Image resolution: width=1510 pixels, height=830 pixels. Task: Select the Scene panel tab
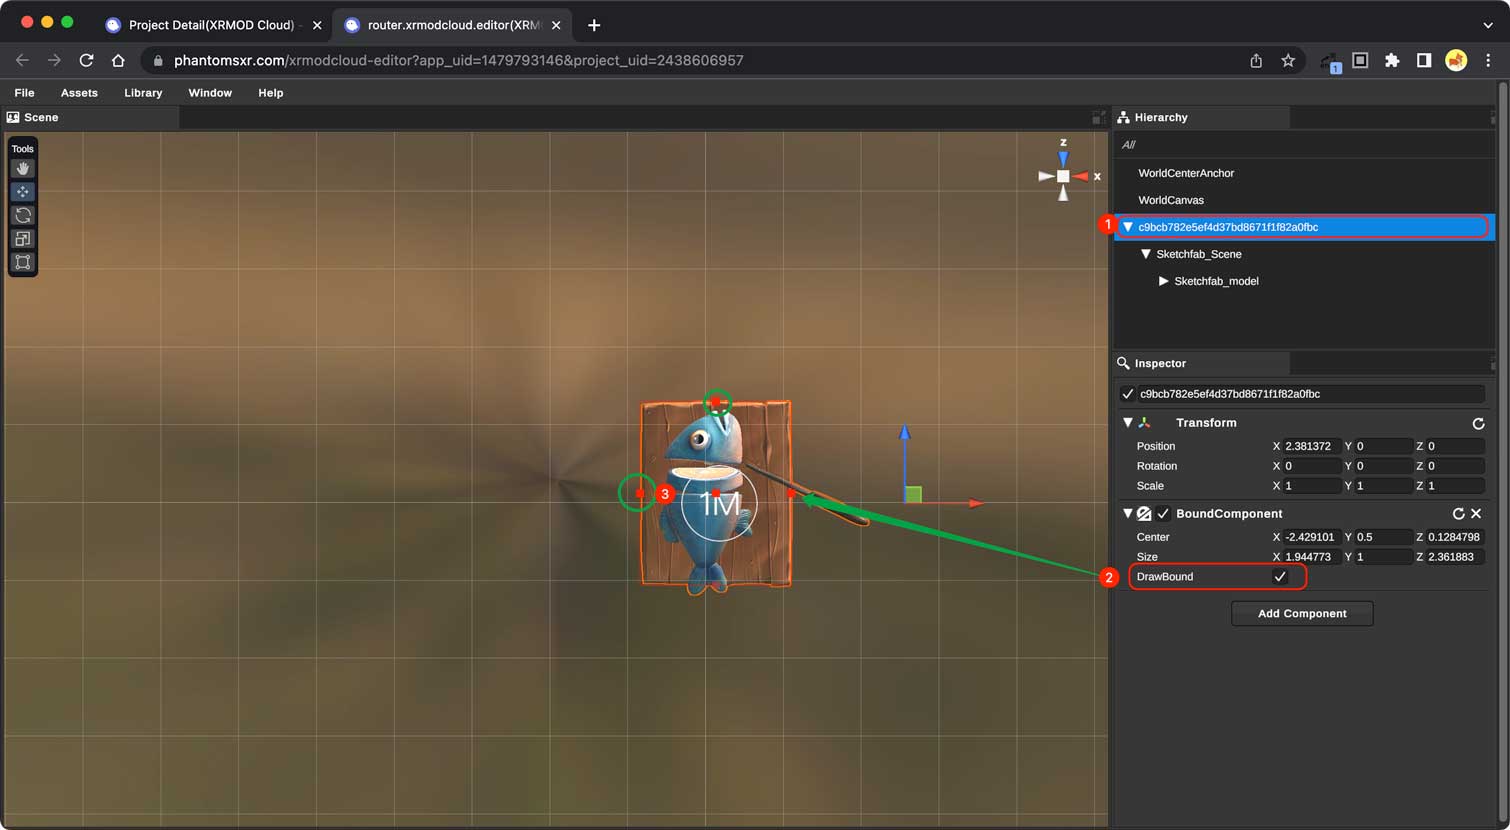click(92, 117)
